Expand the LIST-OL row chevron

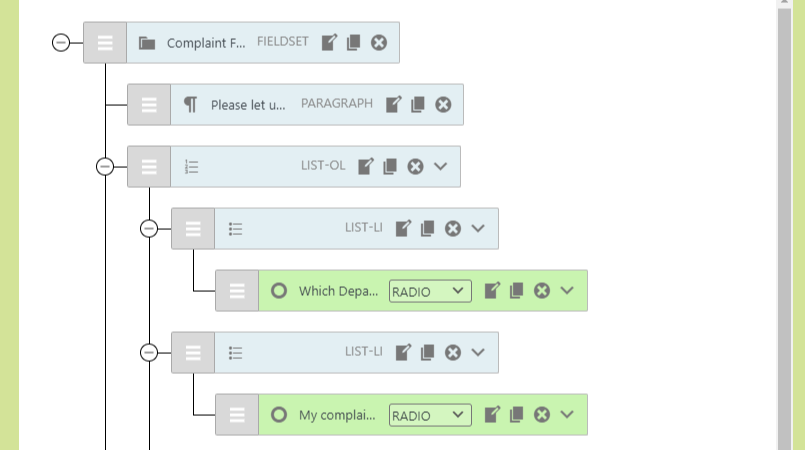441,166
